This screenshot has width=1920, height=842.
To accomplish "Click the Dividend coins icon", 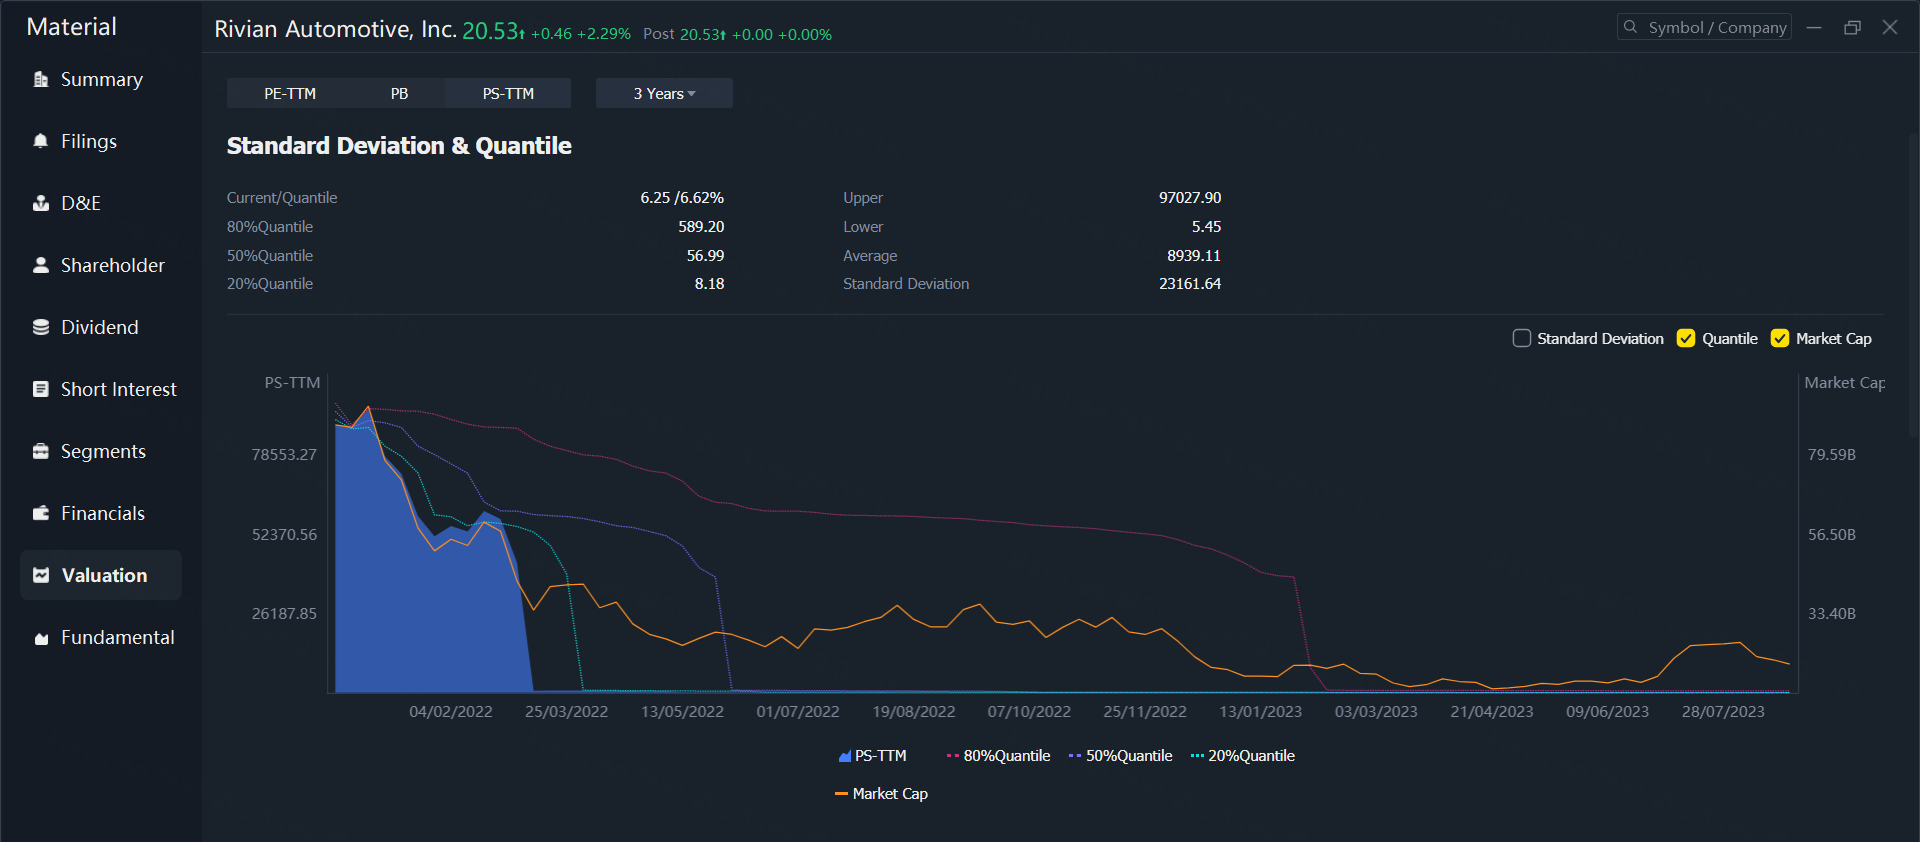I will pyautogui.click(x=41, y=327).
